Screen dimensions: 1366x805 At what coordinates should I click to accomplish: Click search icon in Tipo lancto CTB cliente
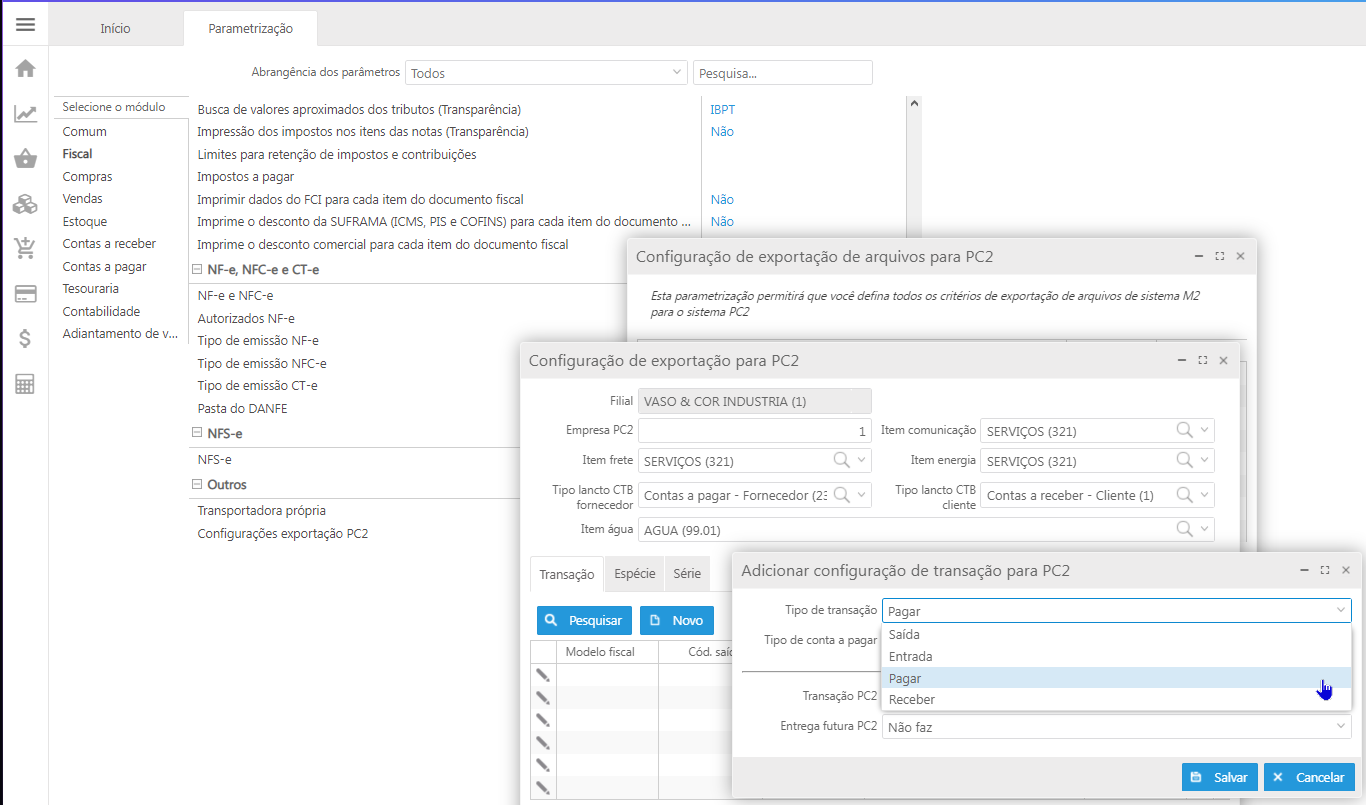click(1184, 494)
